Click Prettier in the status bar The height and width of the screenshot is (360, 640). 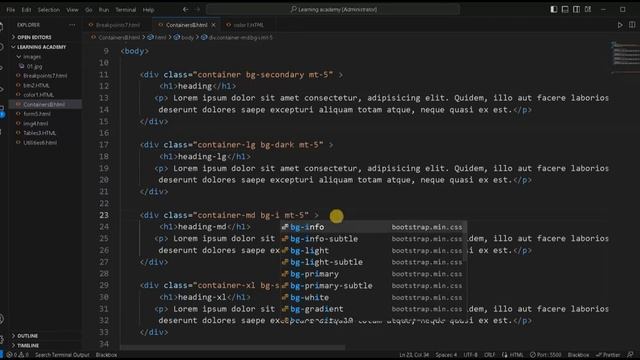pos(608,355)
